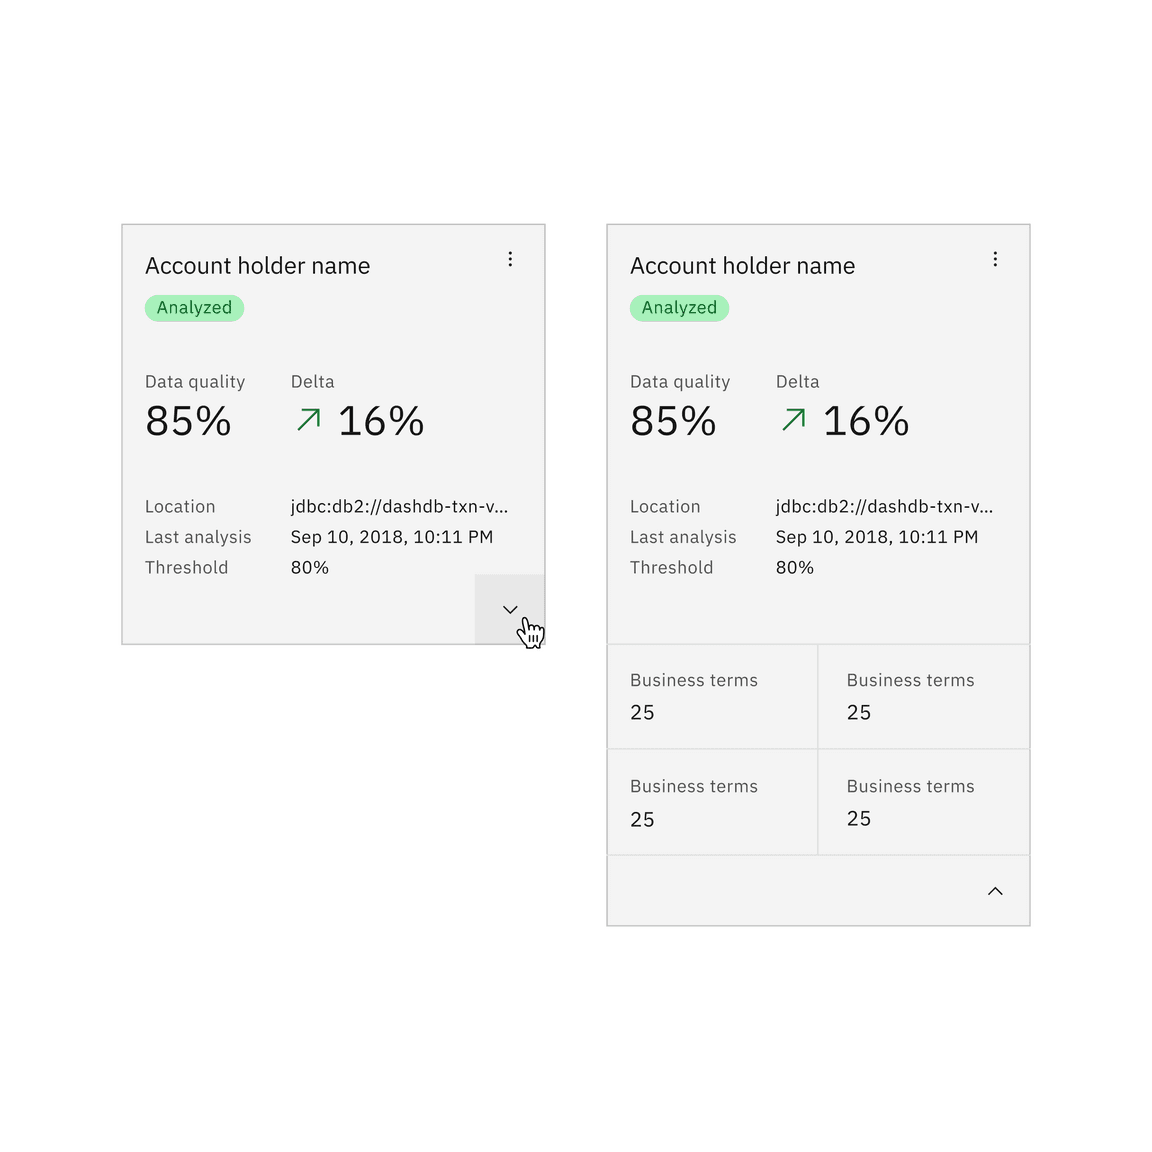Click the collapsed card's Account holder name title

click(258, 266)
